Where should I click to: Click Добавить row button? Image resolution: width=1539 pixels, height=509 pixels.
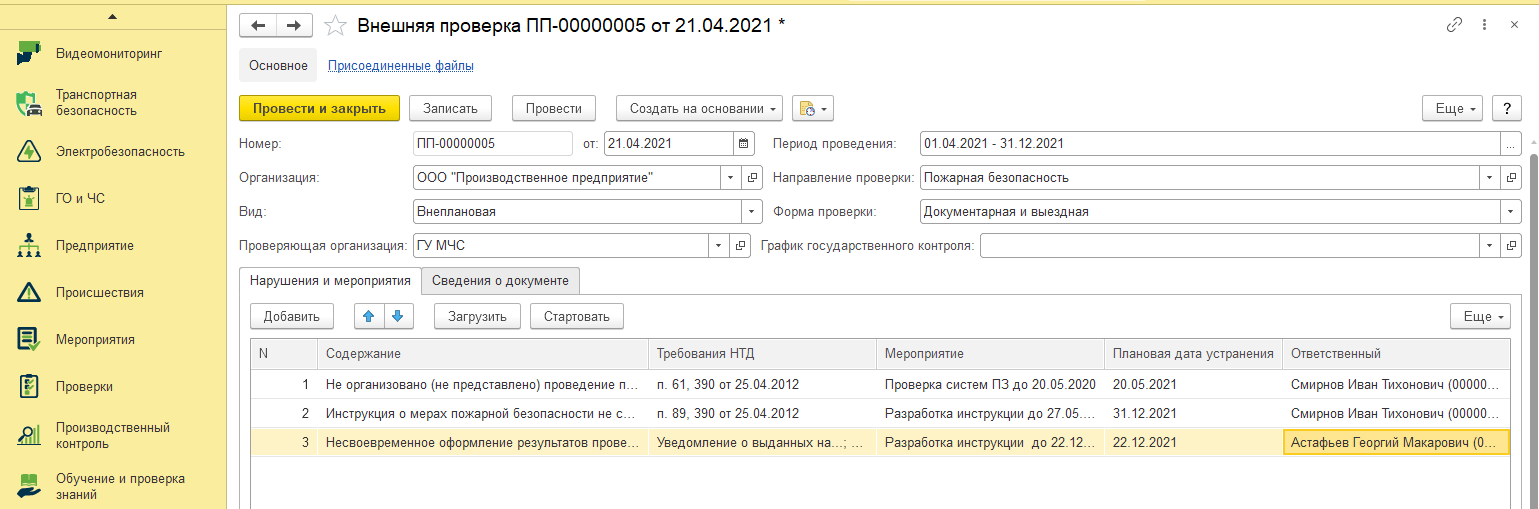291,317
